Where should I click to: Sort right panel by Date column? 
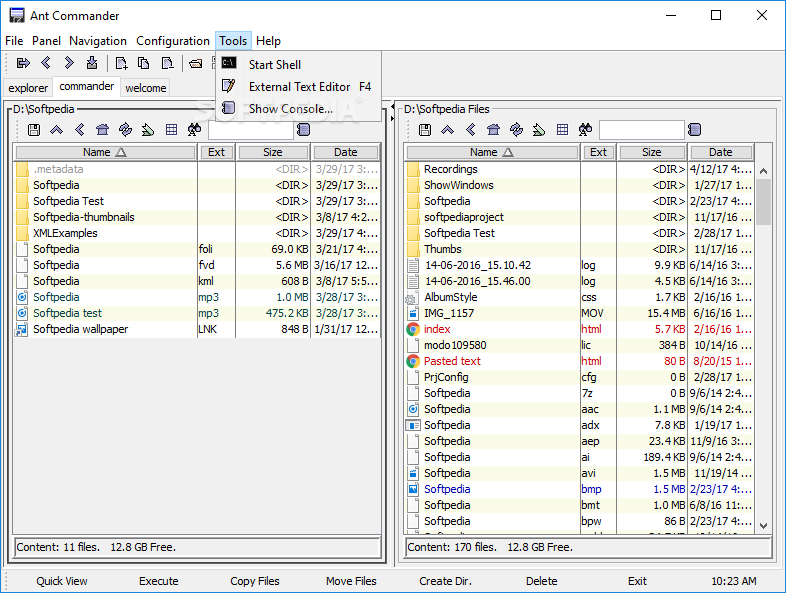tap(720, 152)
